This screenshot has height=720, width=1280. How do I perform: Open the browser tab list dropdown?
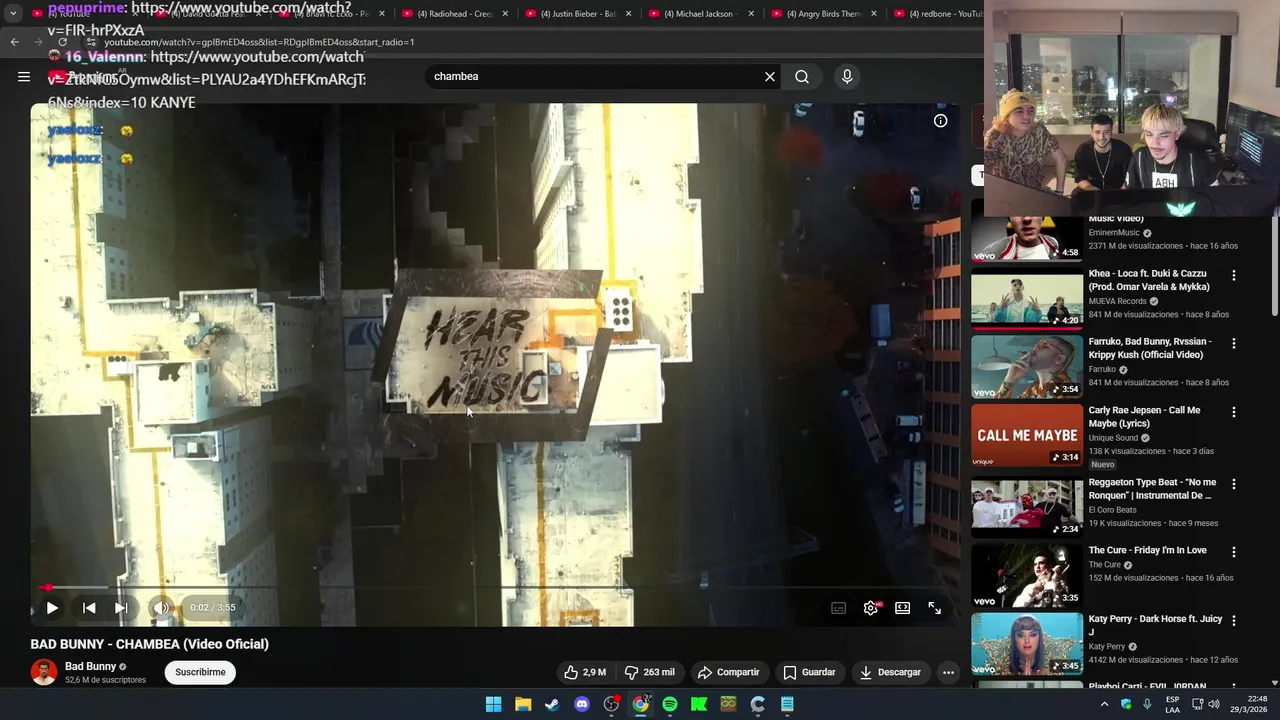click(x=13, y=14)
